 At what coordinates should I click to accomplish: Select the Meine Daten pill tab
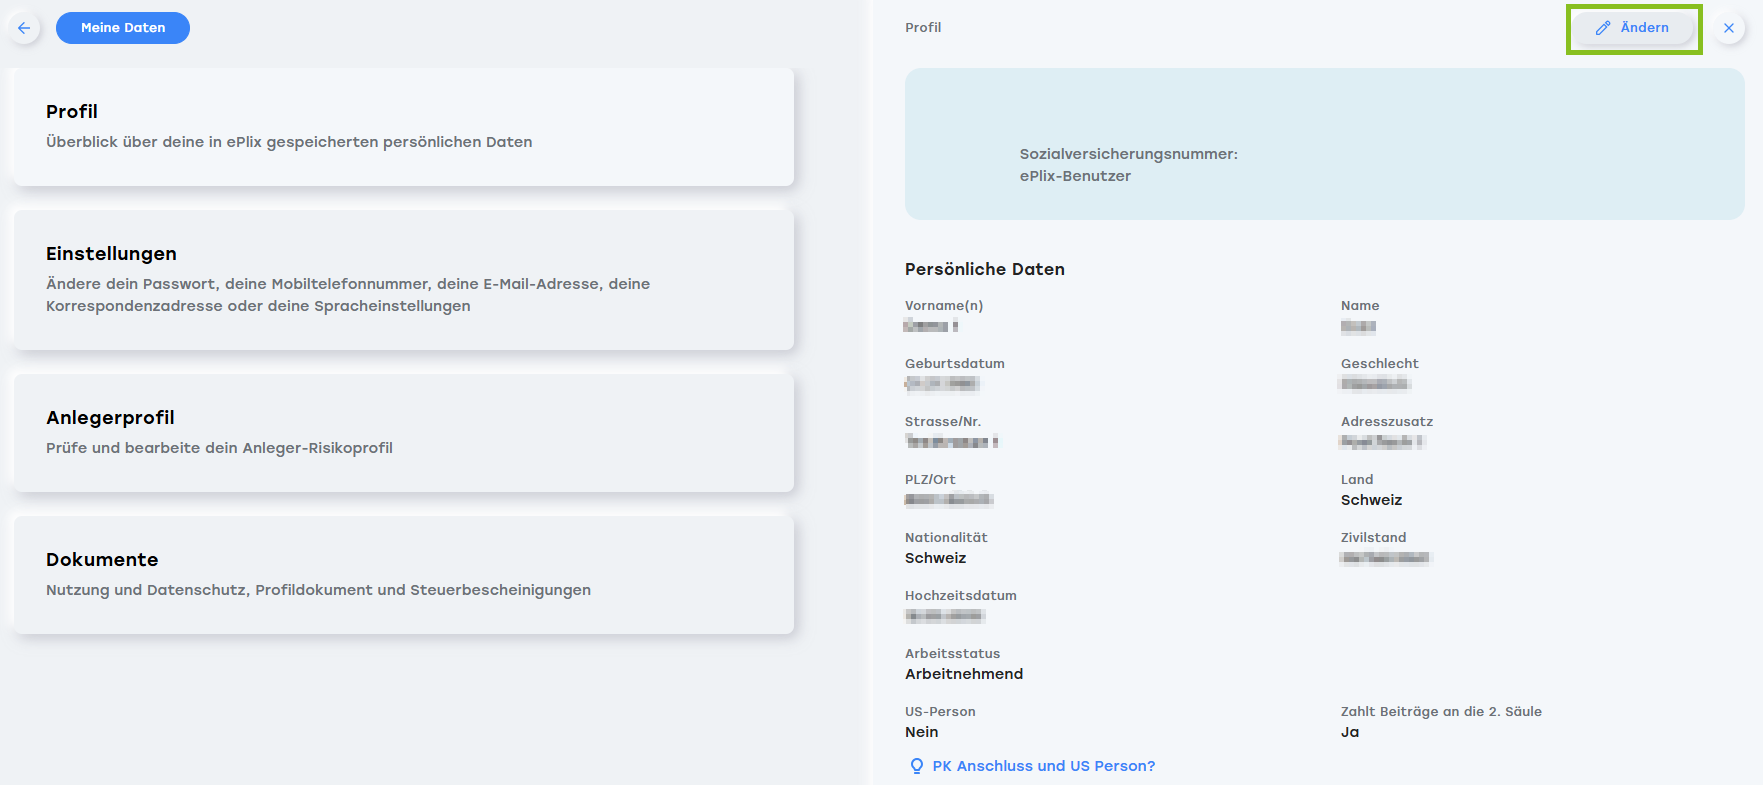[x=123, y=28]
